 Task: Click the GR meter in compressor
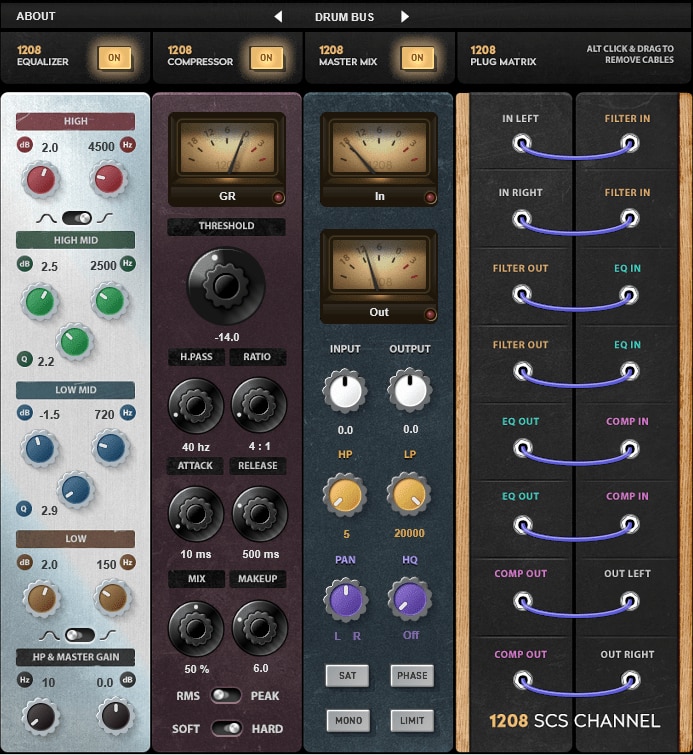(x=227, y=149)
